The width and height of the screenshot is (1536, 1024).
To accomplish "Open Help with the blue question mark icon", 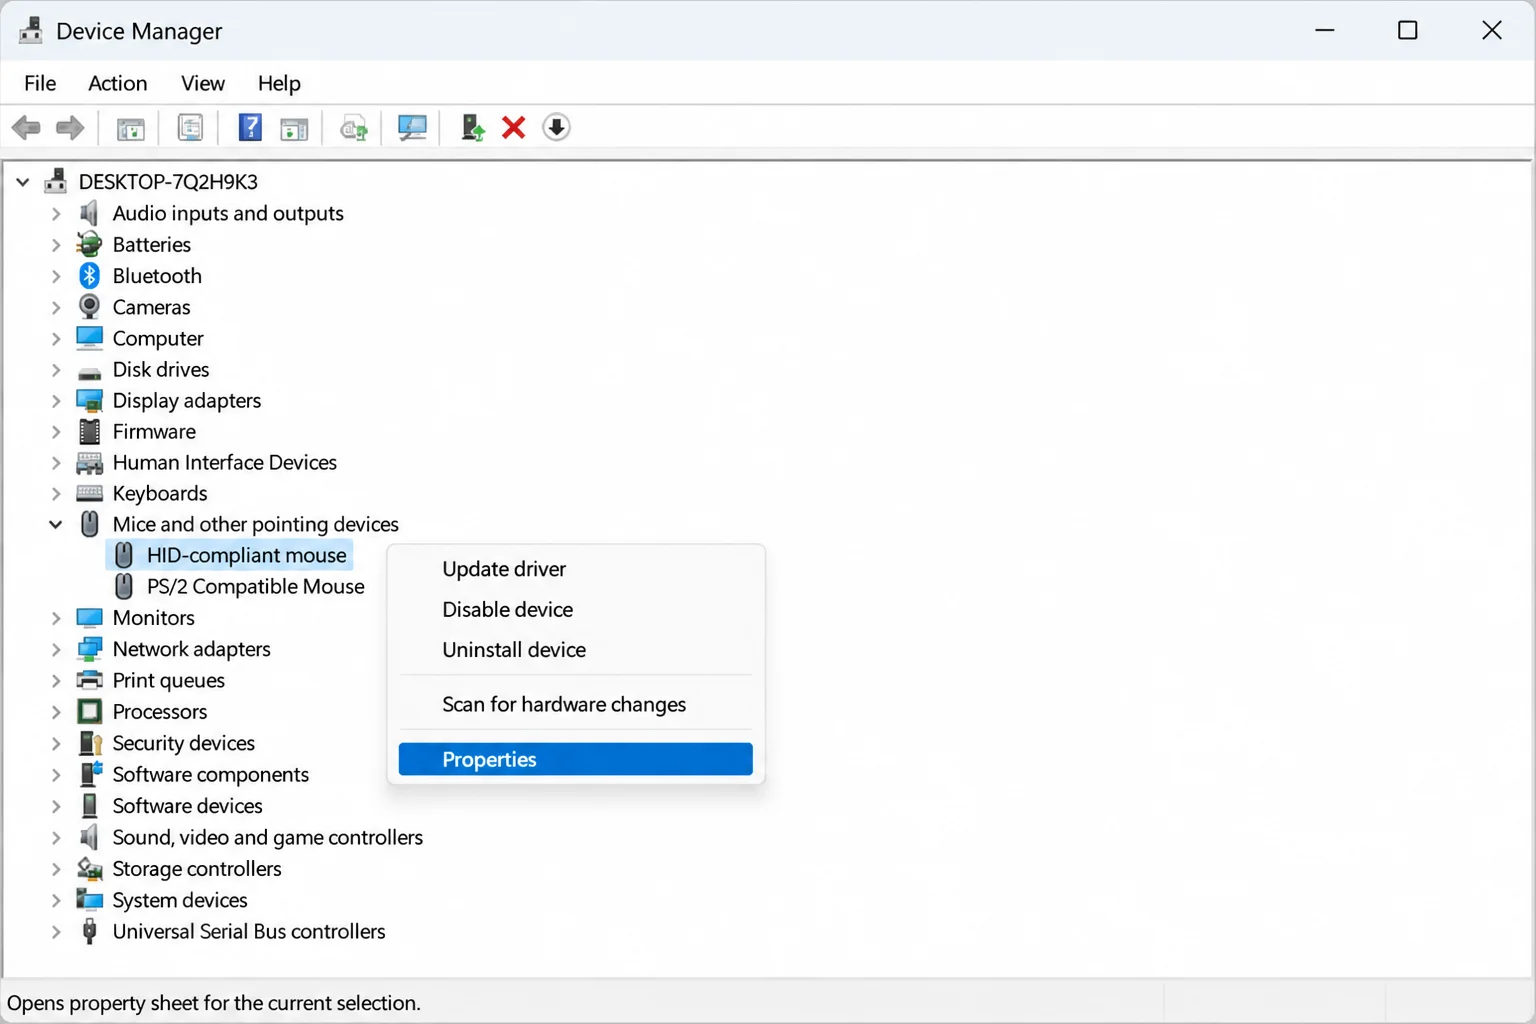I will click(x=250, y=128).
